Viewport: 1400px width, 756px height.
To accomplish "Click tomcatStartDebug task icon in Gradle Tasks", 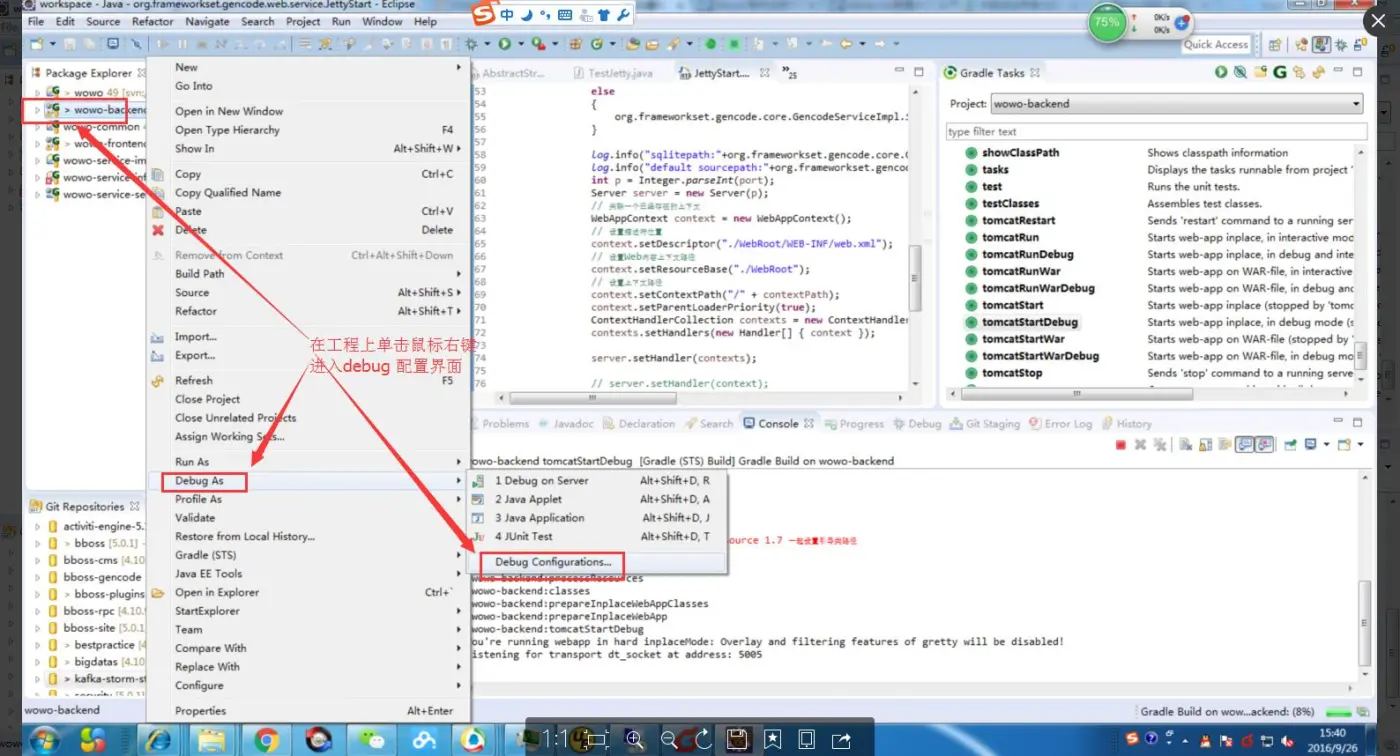I will tap(971, 322).
